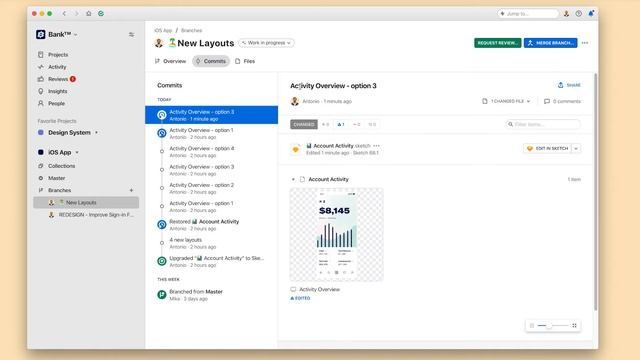Select the commit Activity Overview - option 4
This screenshot has height=360, width=640.
(211, 152)
